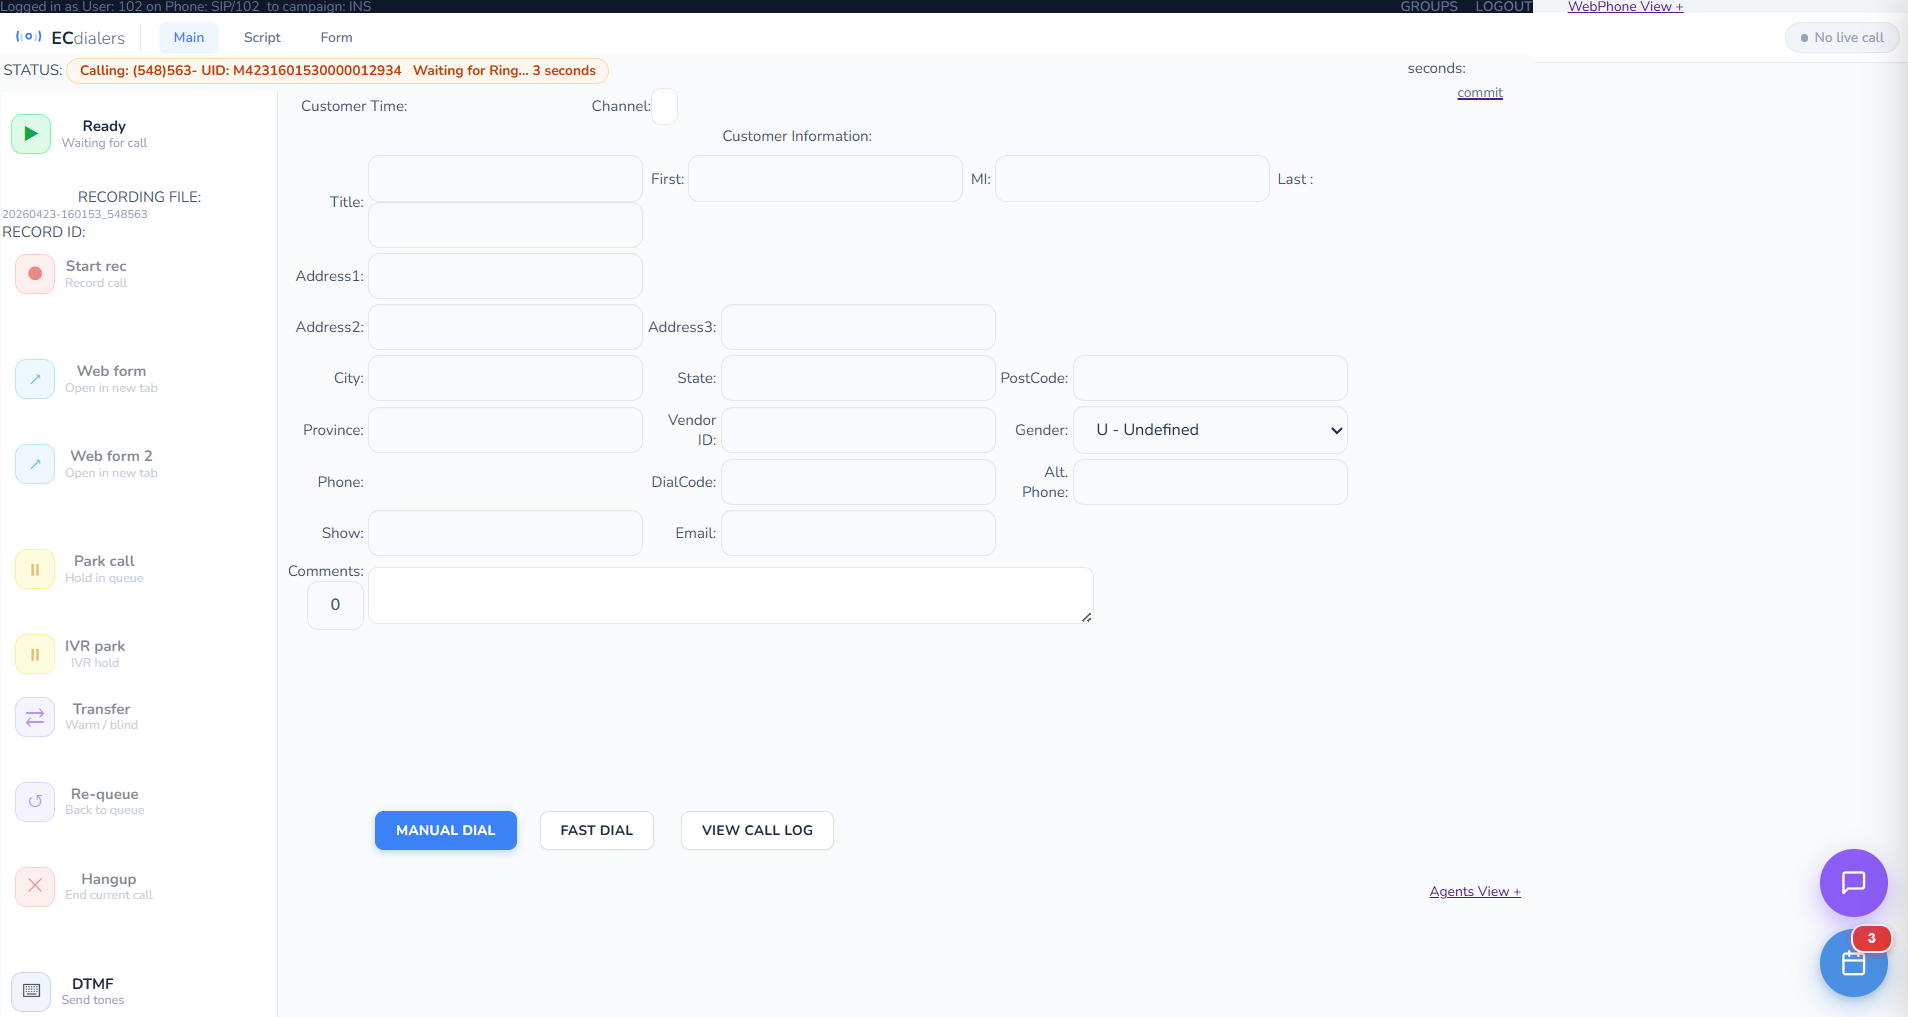1908x1017 pixels.
Task: Open the Agents View + link
Action: (x=1475, y=892)
